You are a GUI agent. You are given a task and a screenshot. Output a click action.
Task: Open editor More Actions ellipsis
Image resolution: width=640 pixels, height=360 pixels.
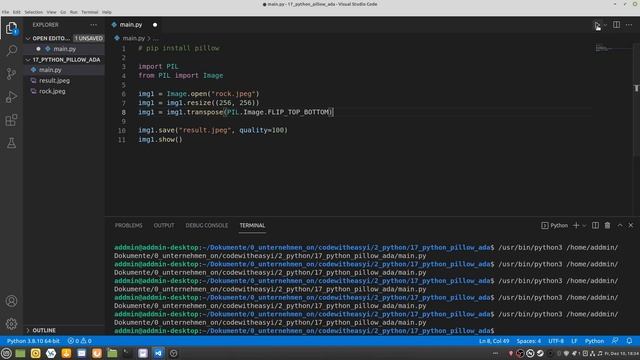629,25
